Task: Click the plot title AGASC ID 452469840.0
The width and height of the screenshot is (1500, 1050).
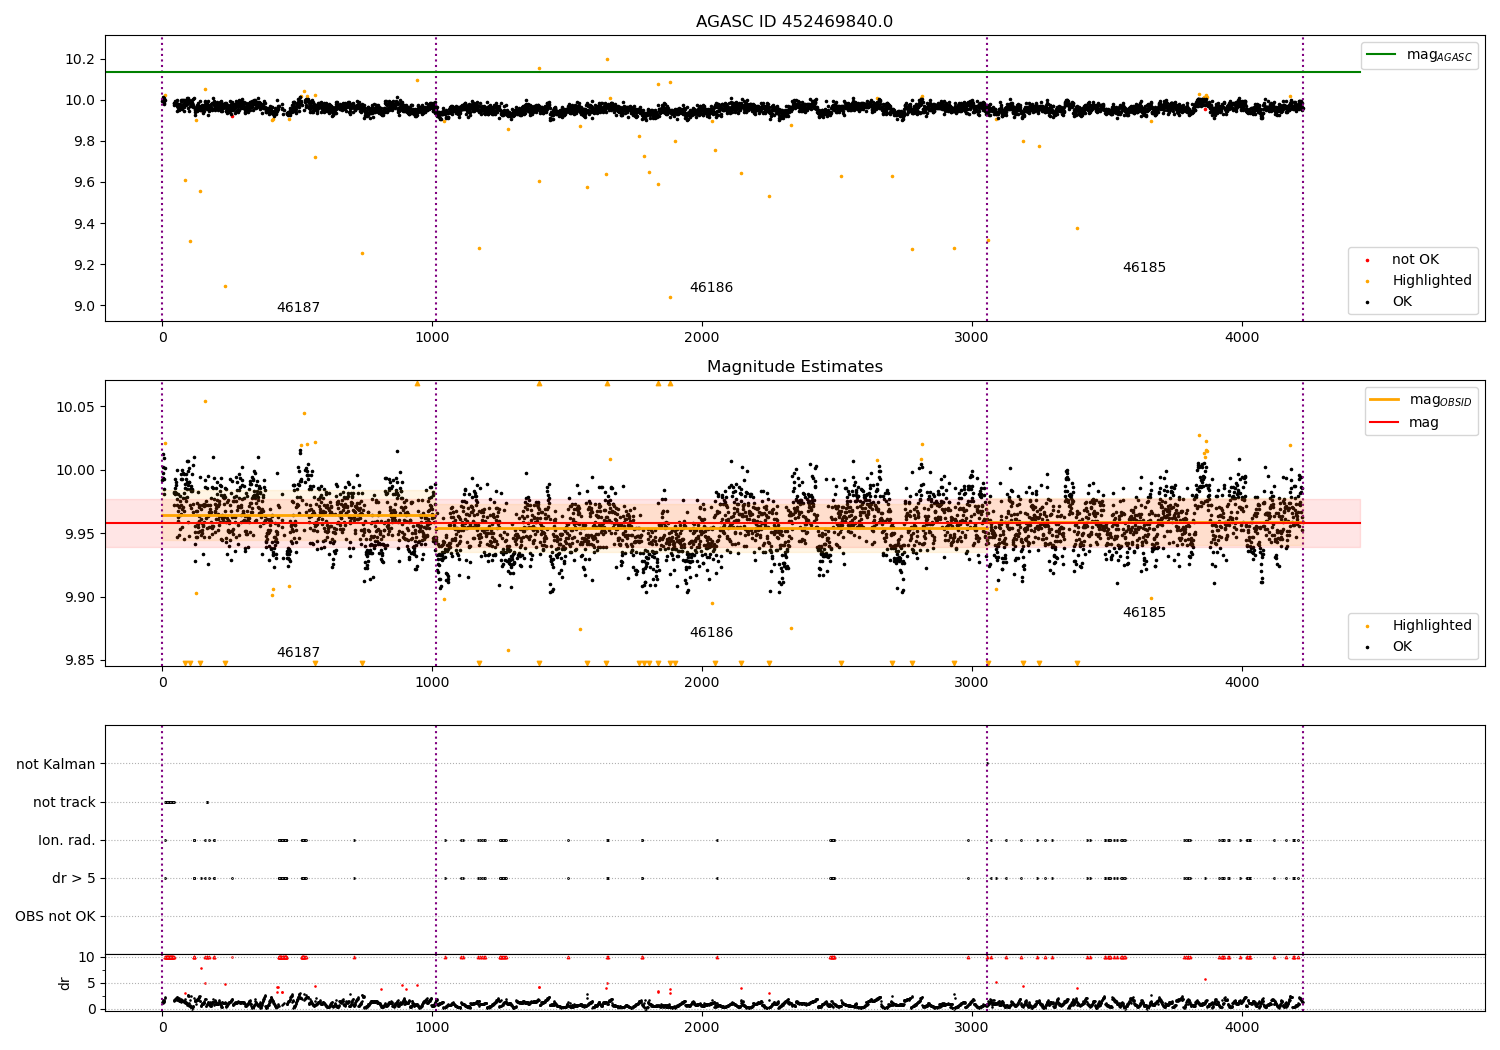Action: 794,22
